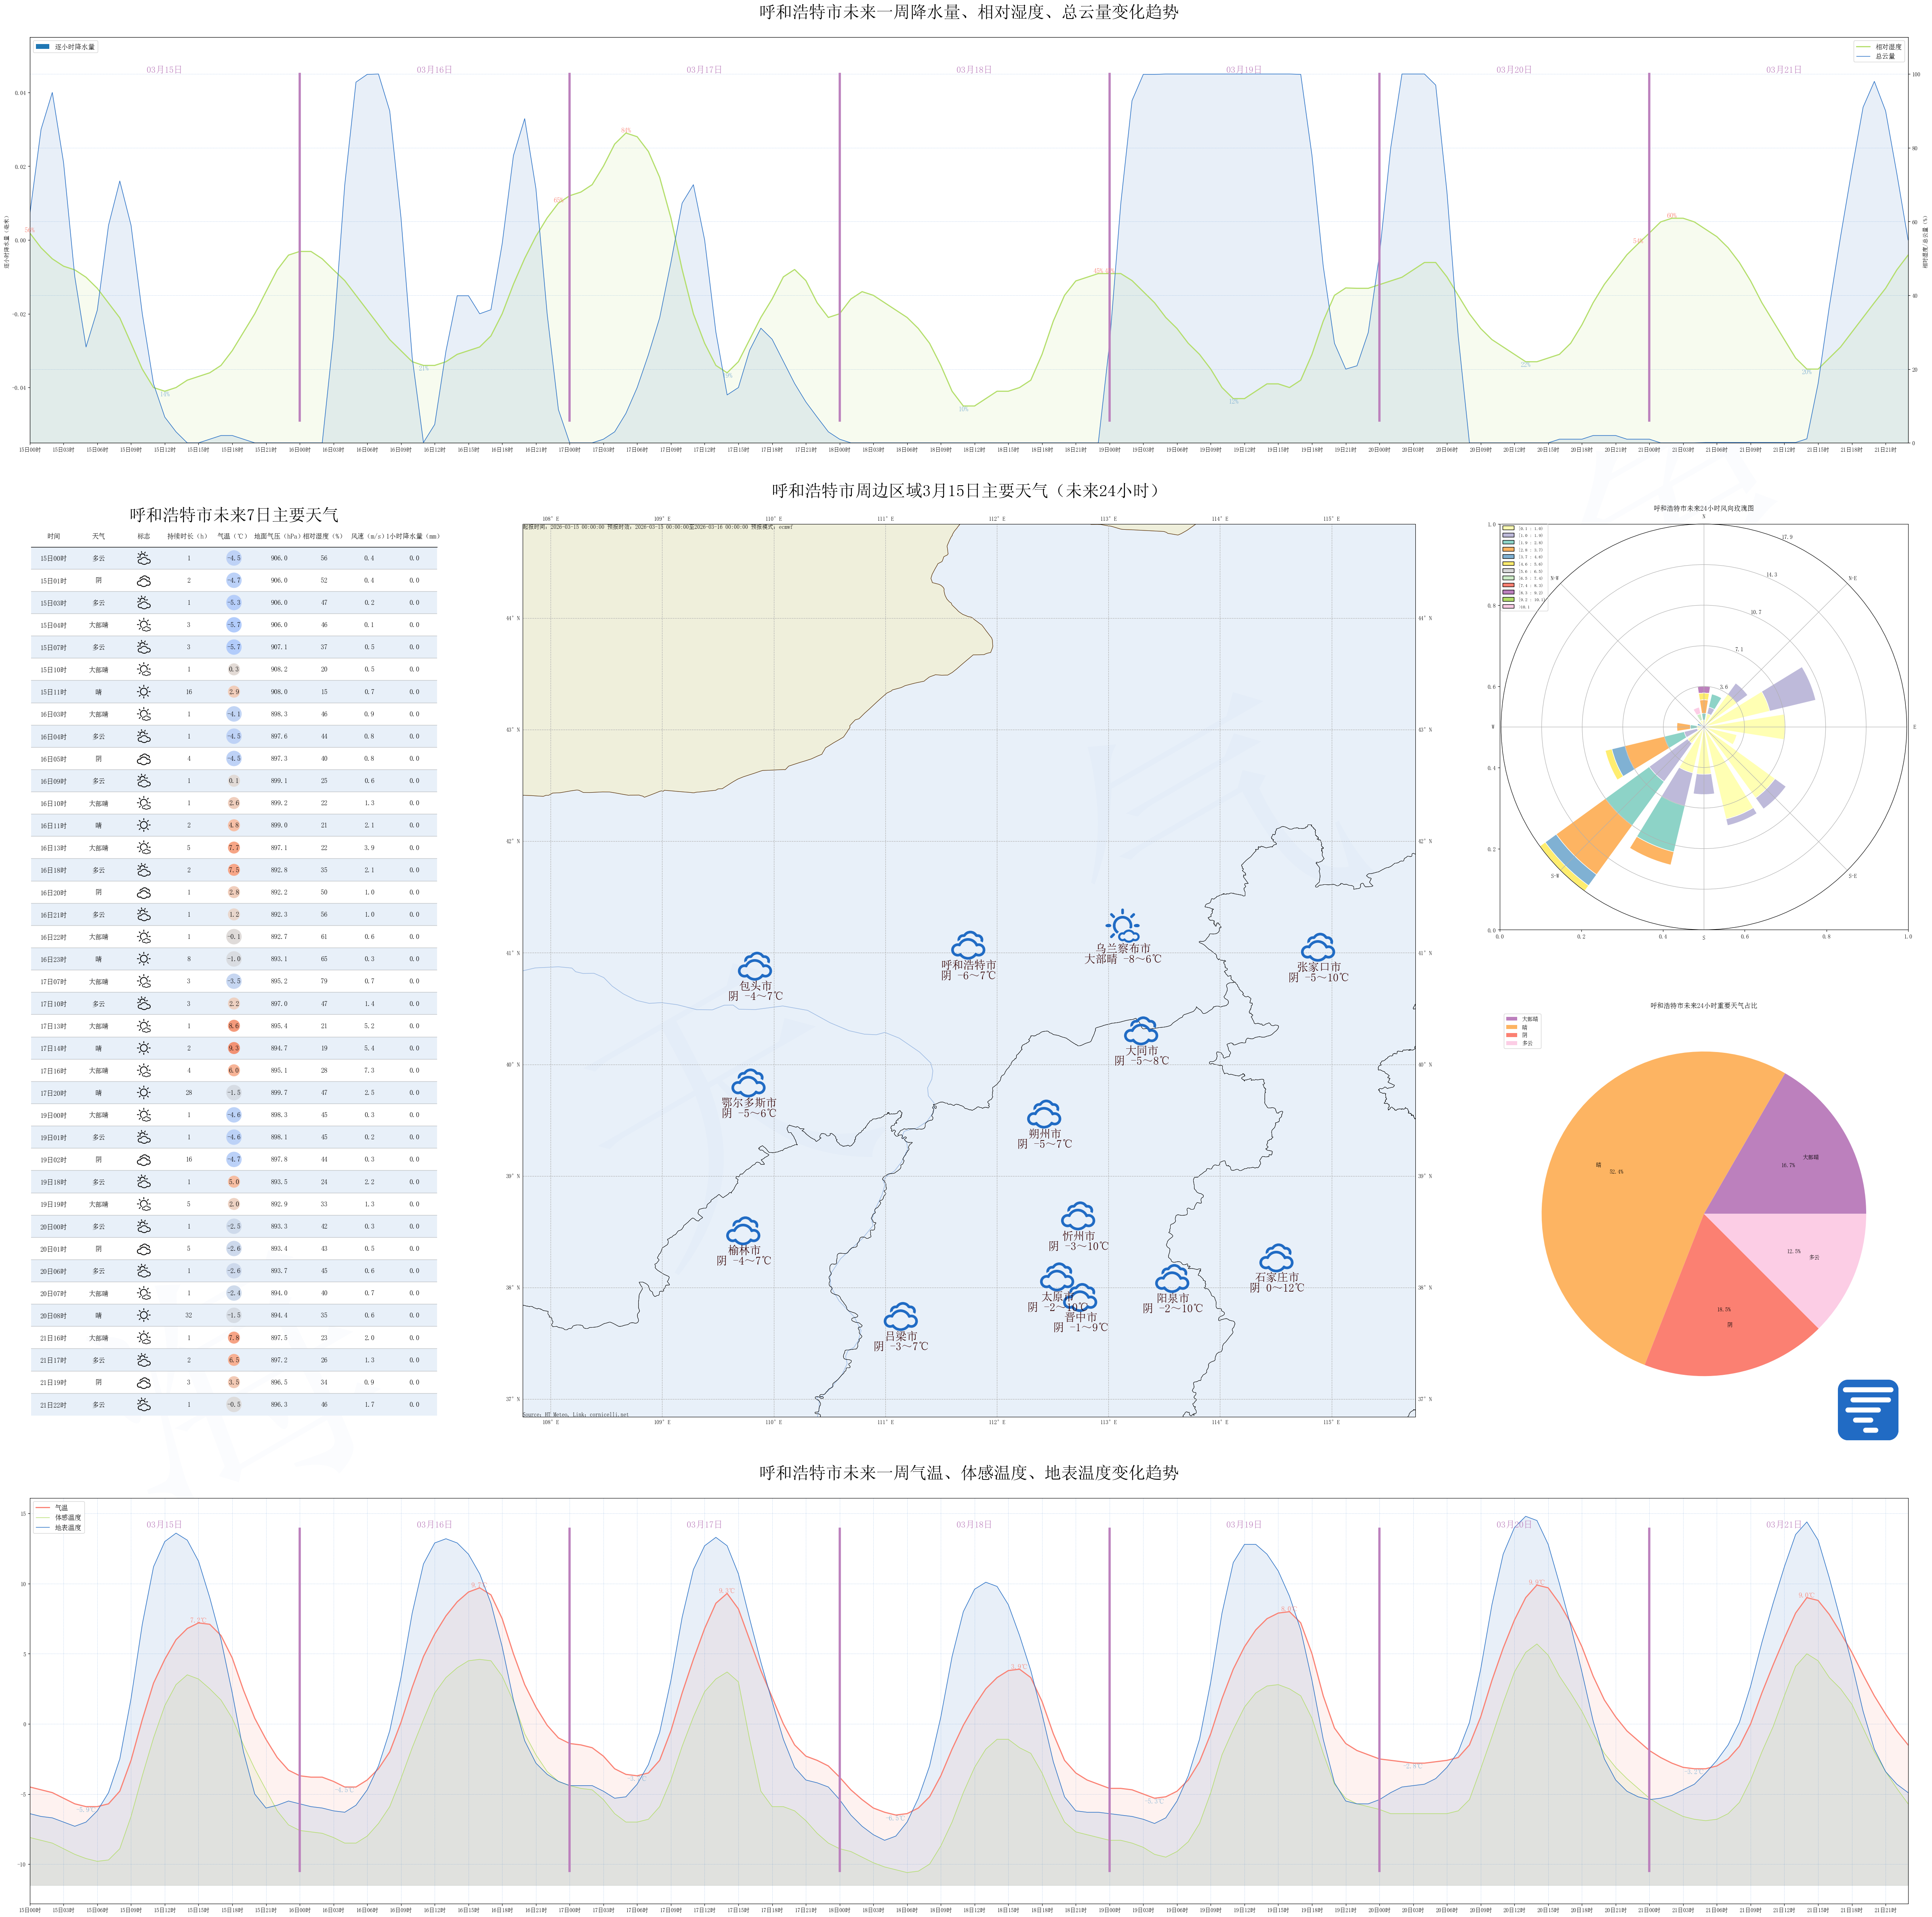Click the 03月17日 label in precipitation chart

(x=704, y=70)
